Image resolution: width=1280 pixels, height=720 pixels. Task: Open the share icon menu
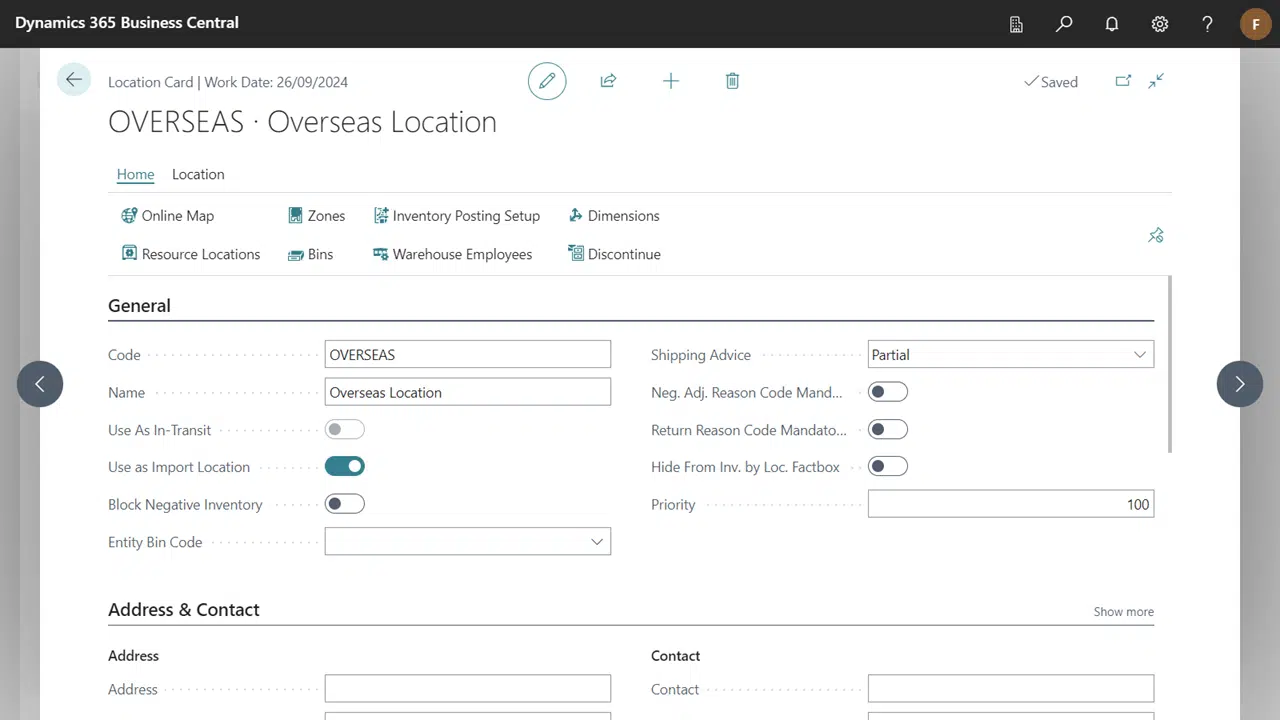point(608,81)
